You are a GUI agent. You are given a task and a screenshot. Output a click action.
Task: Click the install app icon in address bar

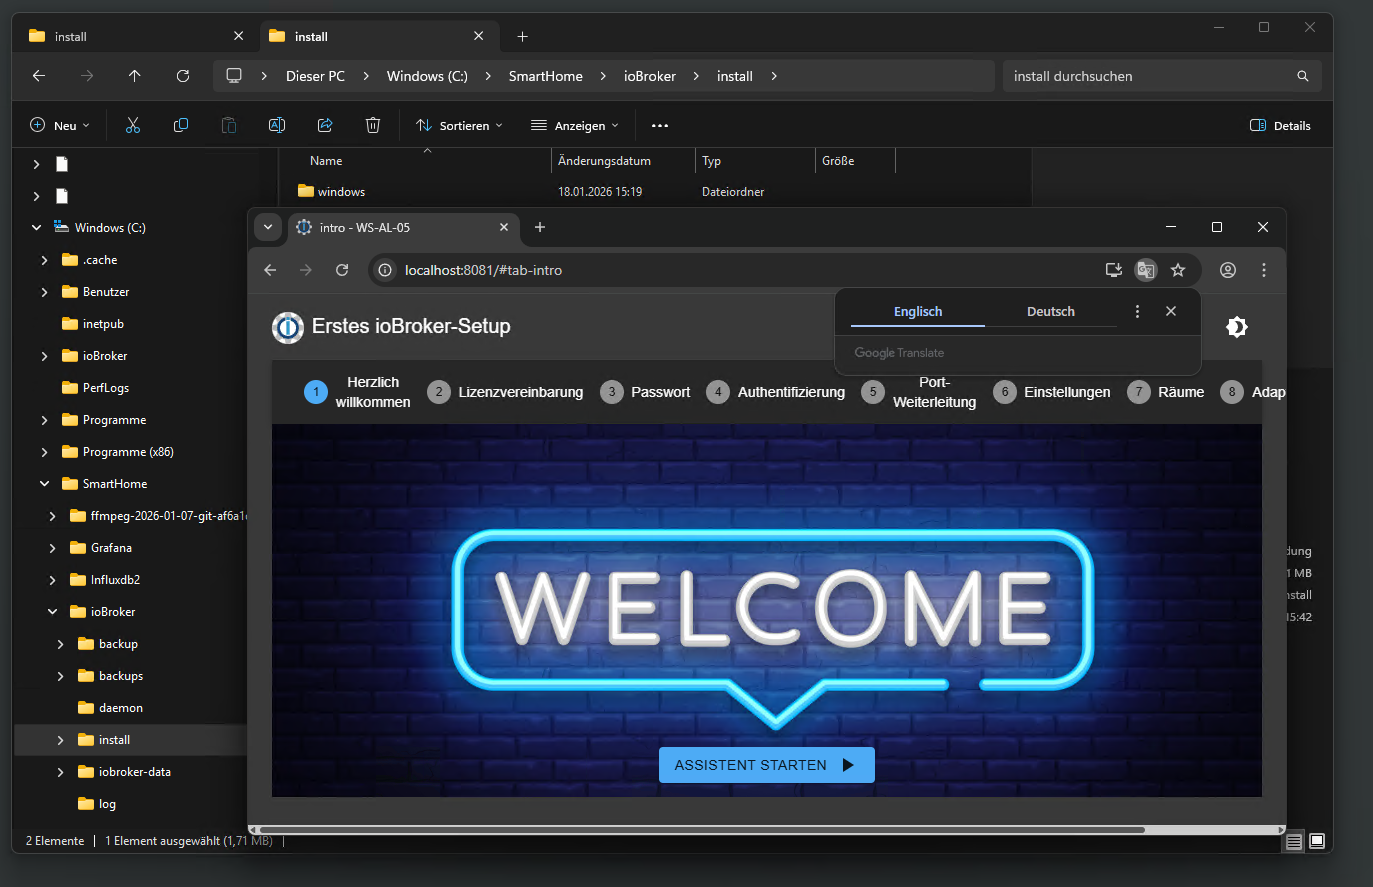1113,270
